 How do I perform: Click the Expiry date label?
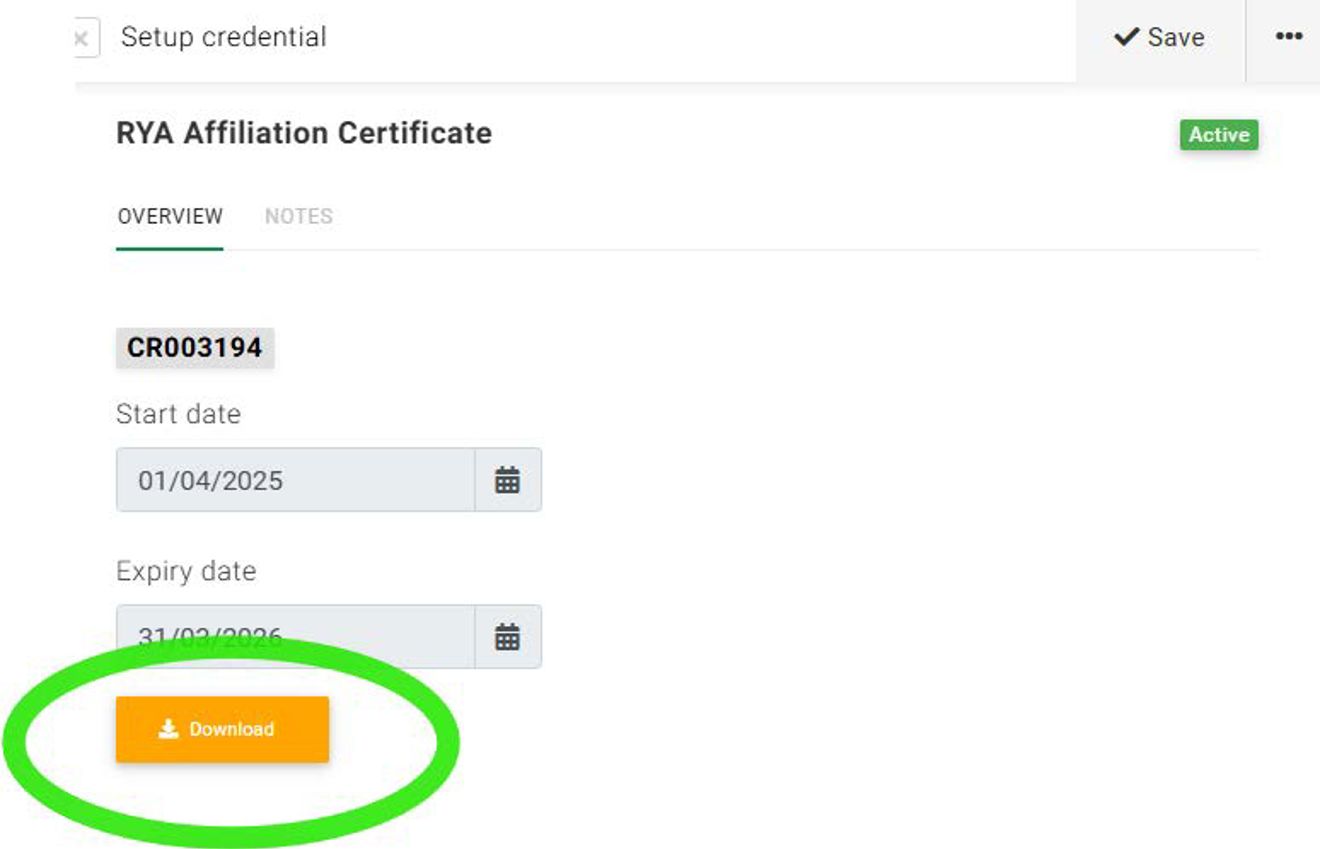(186, 571)
